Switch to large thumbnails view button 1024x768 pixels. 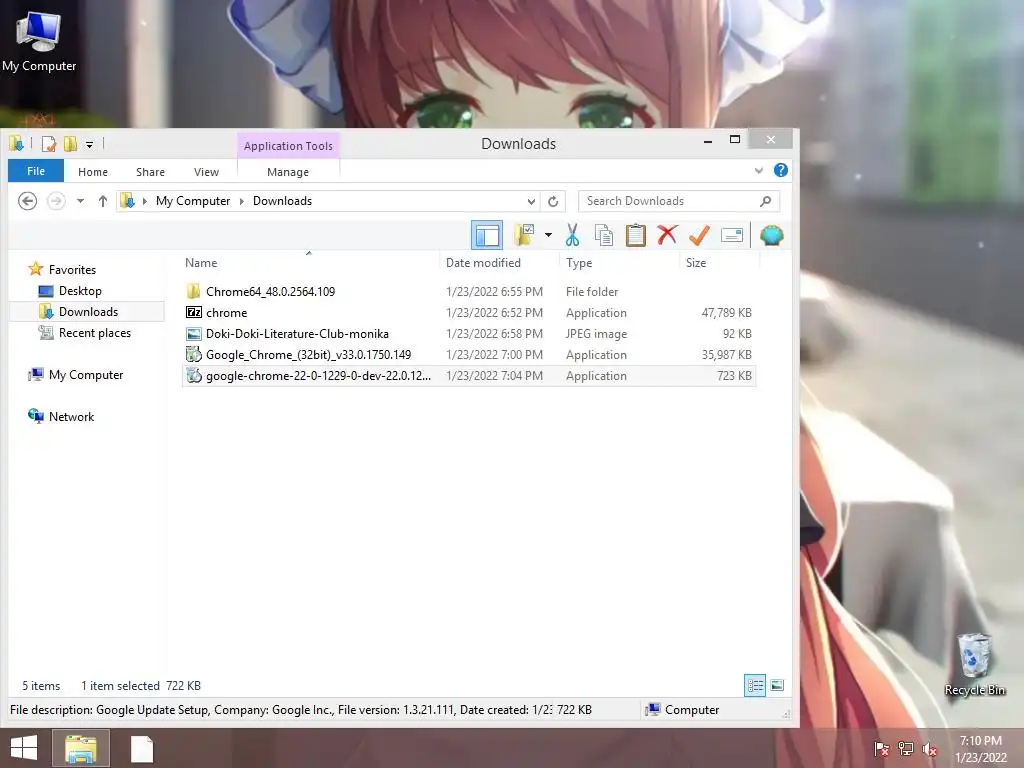click(776, 685)
